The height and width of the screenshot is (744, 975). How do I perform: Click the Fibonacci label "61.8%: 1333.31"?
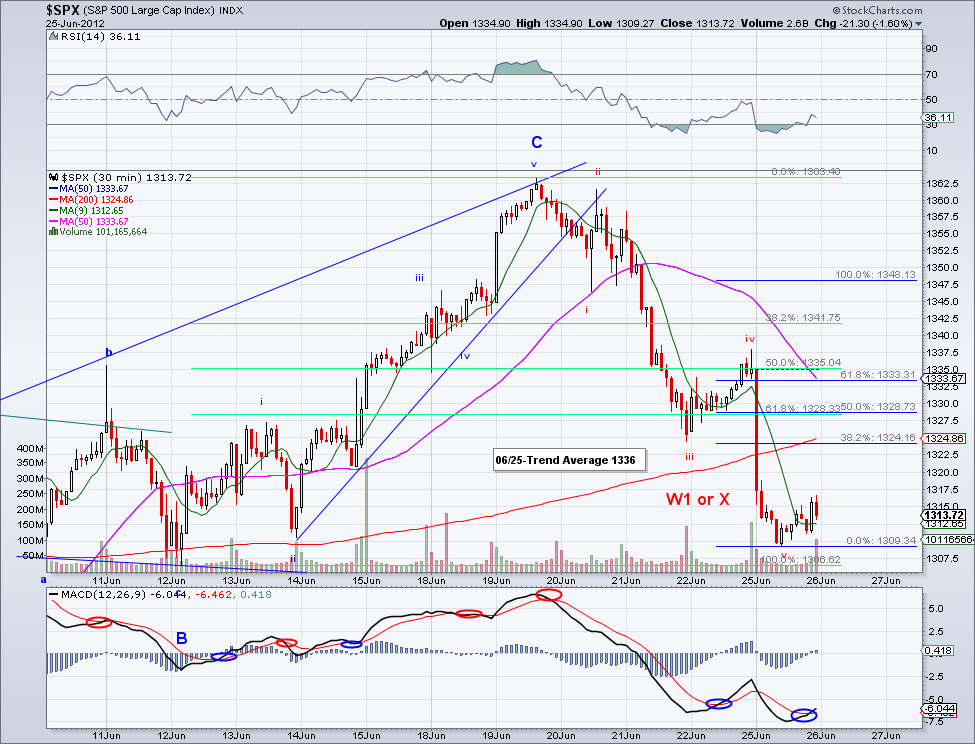point(878,375)
